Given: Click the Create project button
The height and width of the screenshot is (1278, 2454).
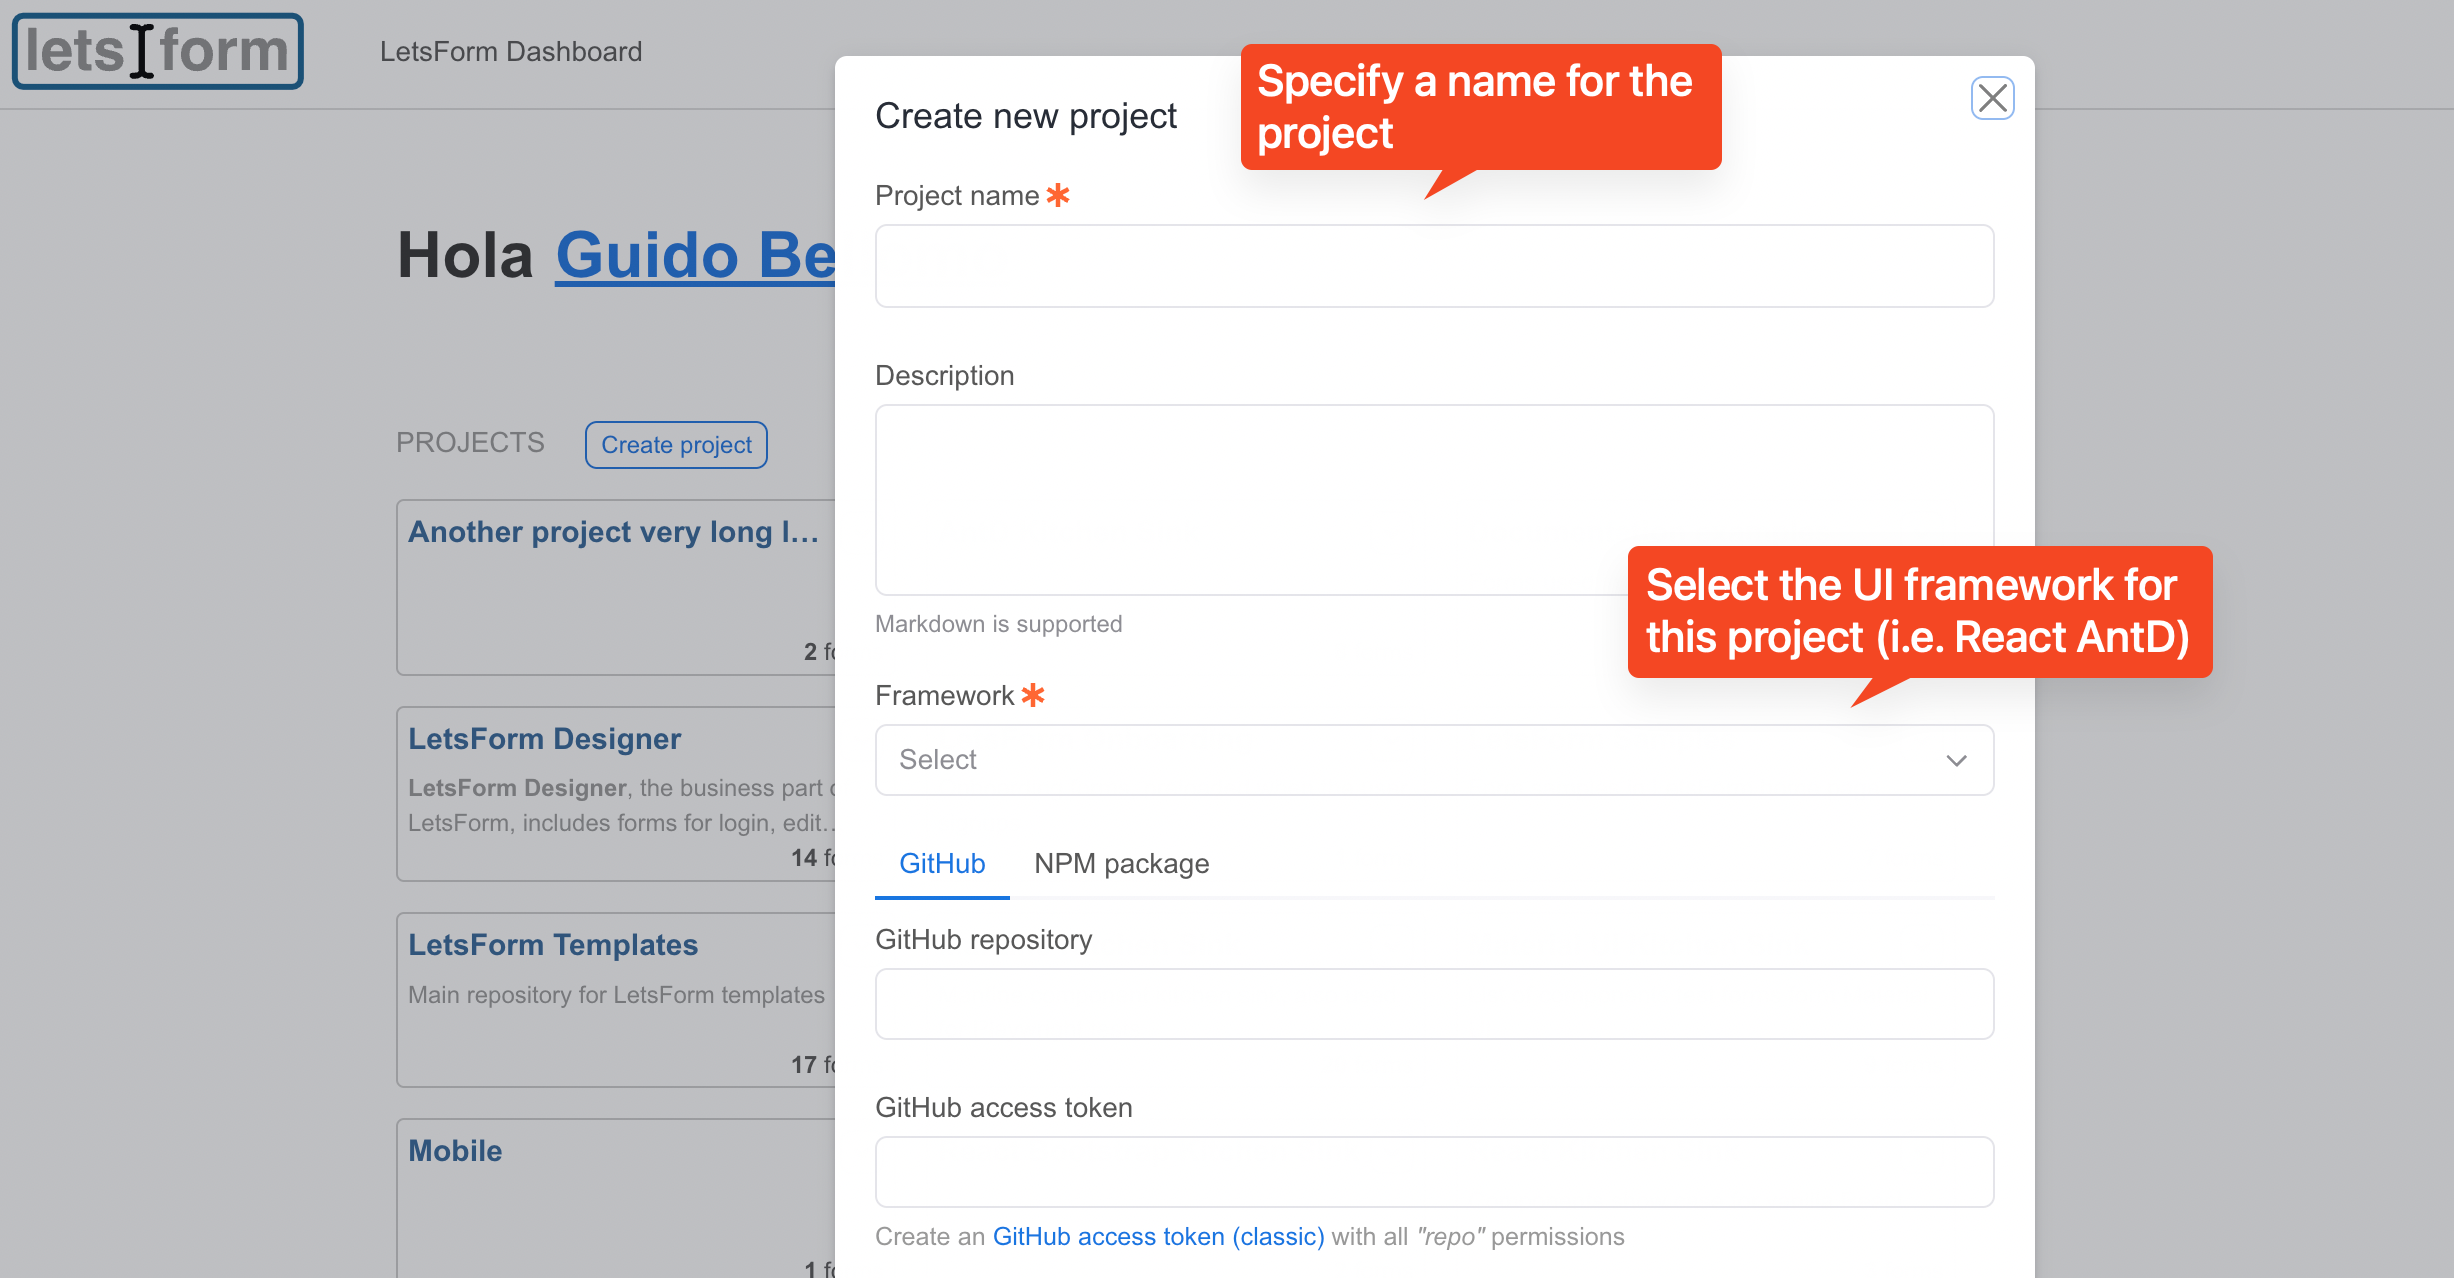Looking at the screenshot, I should 676,445.
